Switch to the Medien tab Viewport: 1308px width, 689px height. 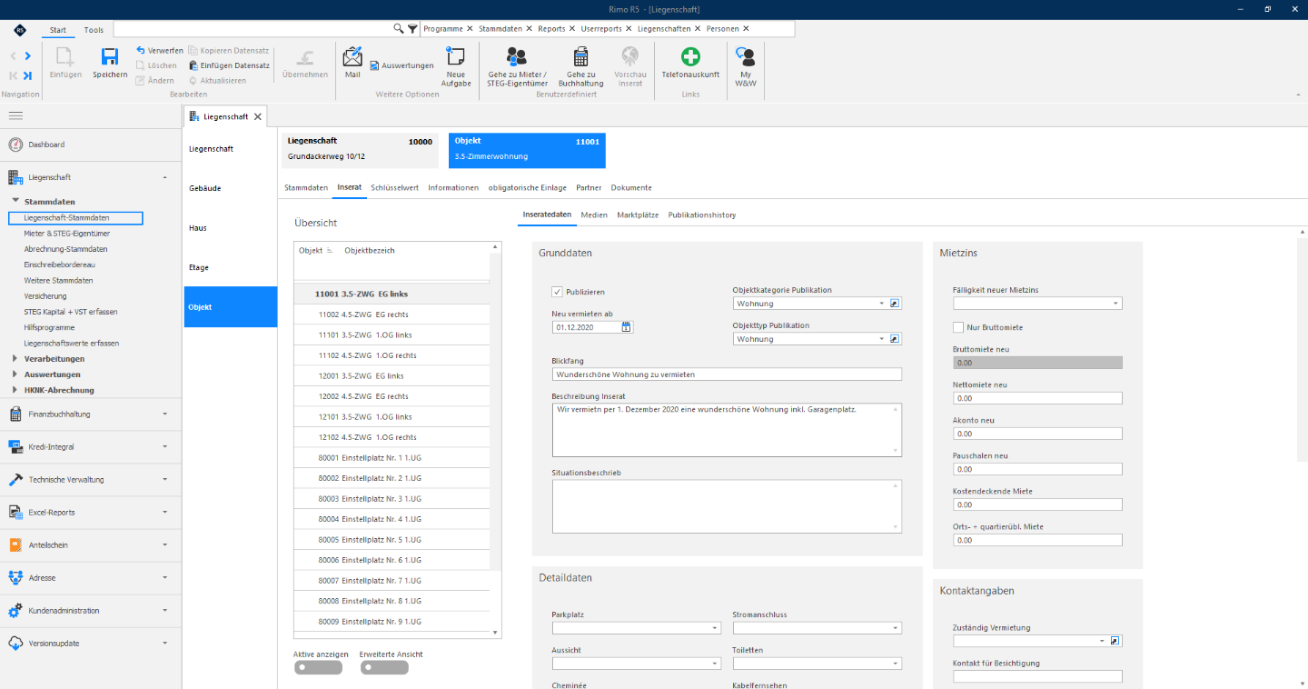[x=594, y=215]
